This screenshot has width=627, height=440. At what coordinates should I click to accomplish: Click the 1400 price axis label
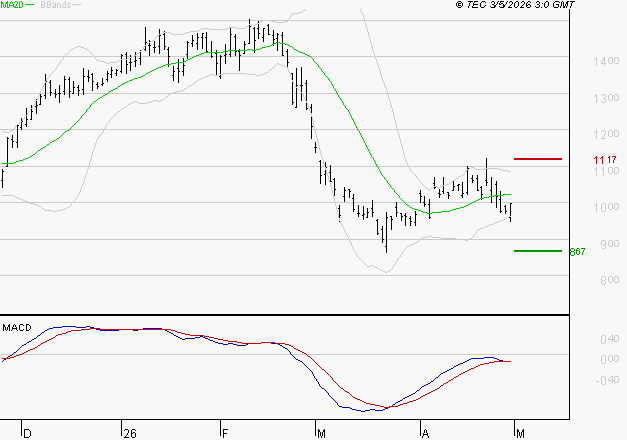pos(606,61)
